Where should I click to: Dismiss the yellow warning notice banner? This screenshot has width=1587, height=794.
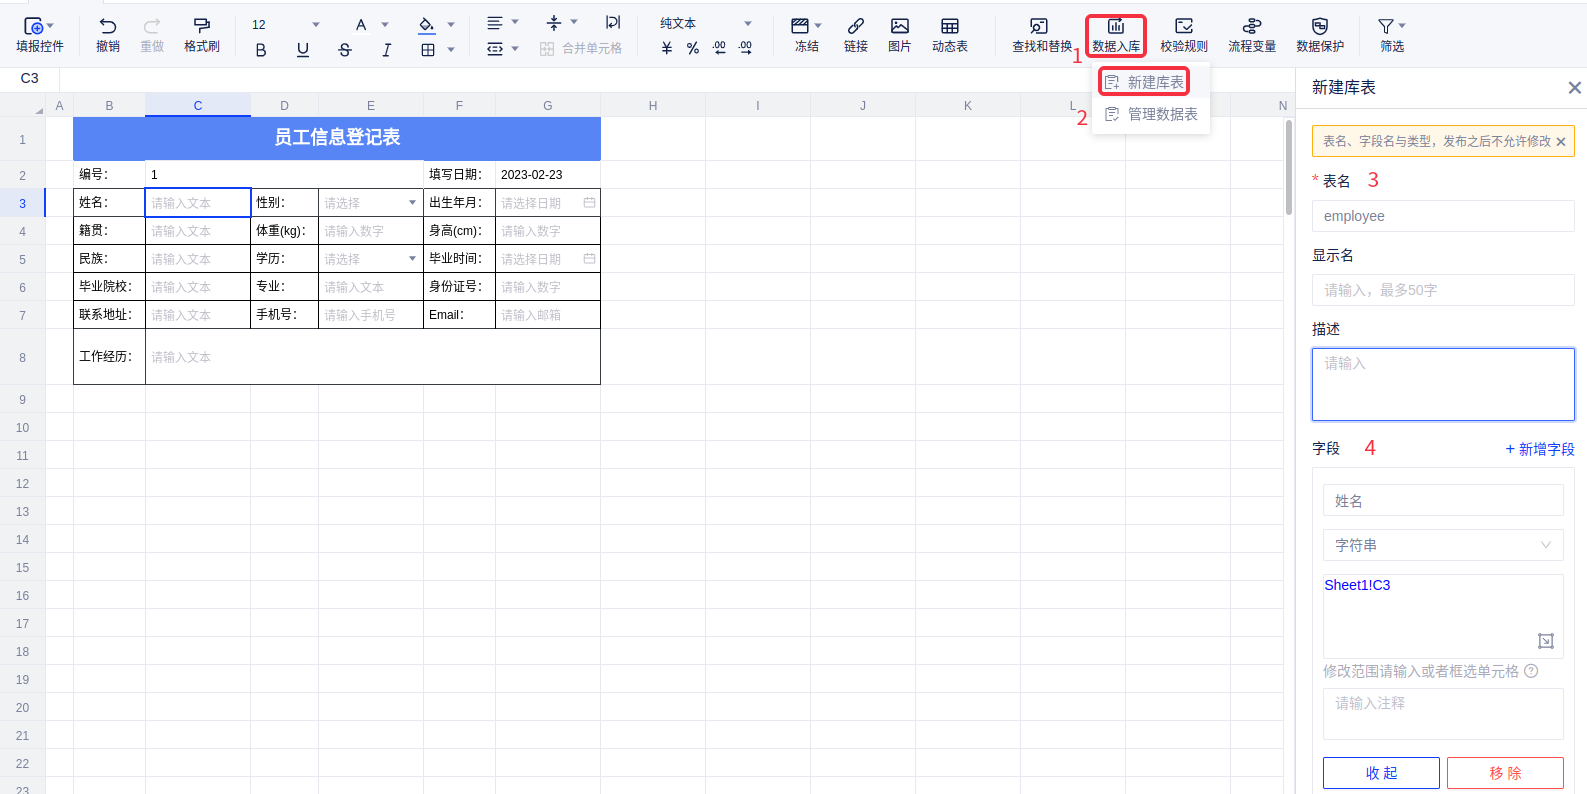1561,142
